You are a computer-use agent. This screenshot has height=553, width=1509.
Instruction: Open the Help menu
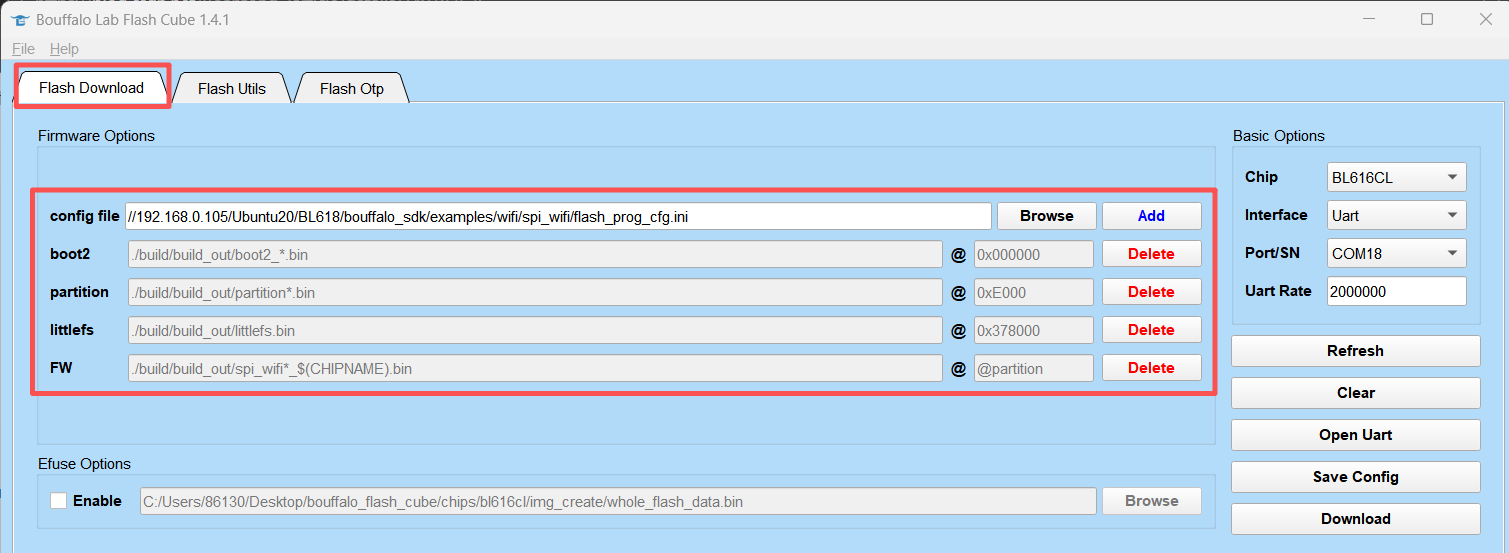point(64,48)
